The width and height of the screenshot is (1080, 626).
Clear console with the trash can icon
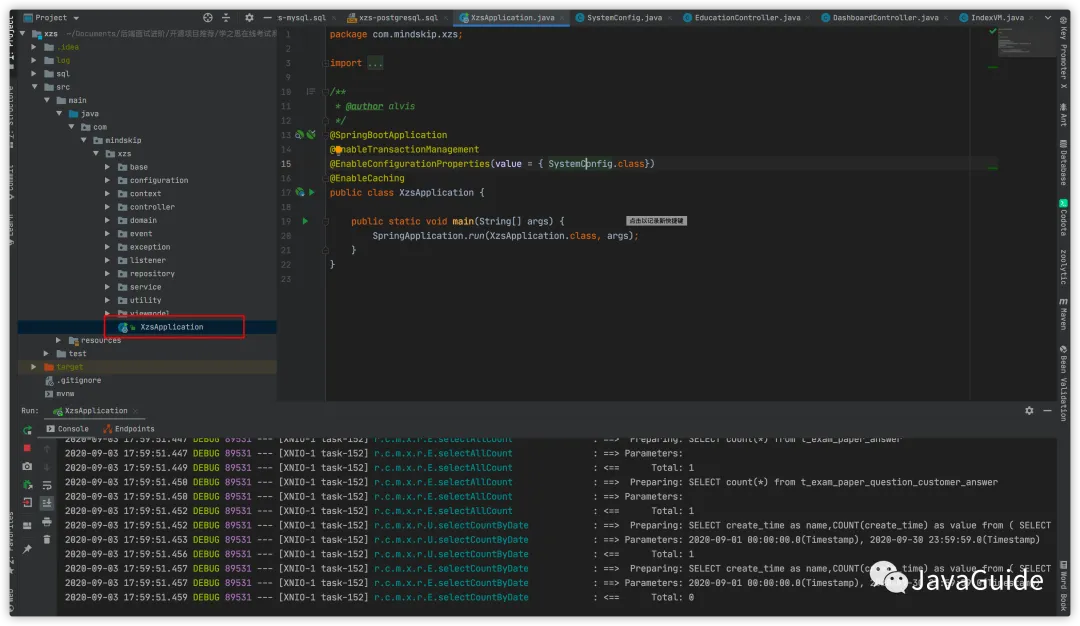pos(46,539)
